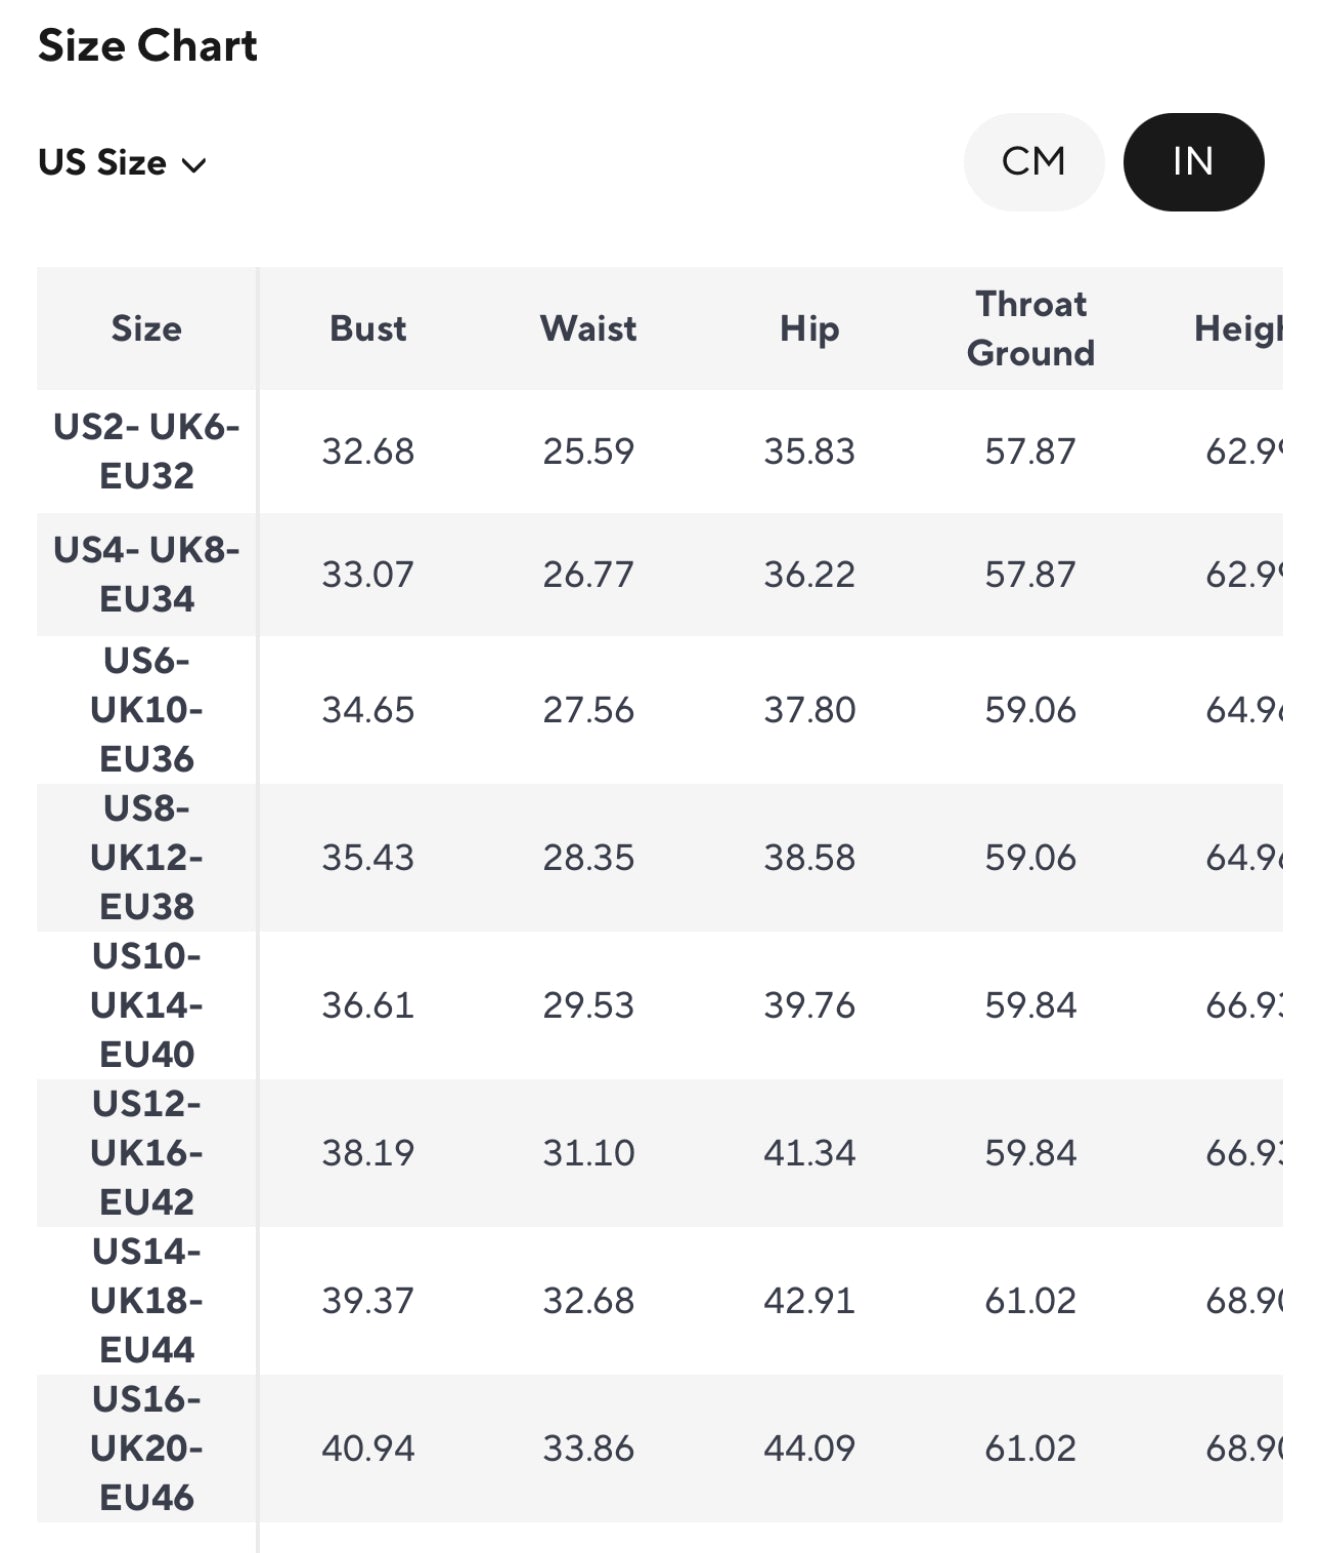Click bust value 36.61
Screen dimensions: 1320x1553
[368, 1005]
